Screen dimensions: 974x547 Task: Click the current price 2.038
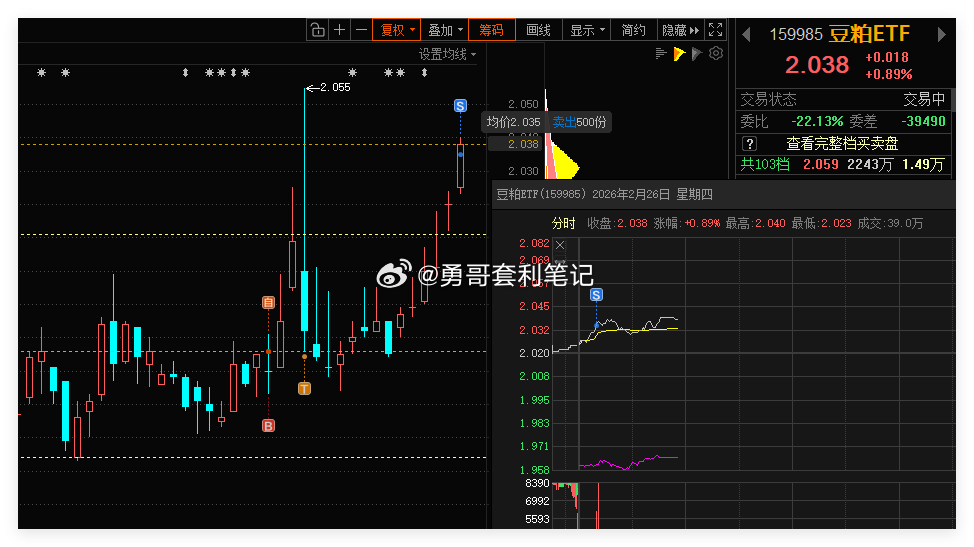(x=817, y=65)
